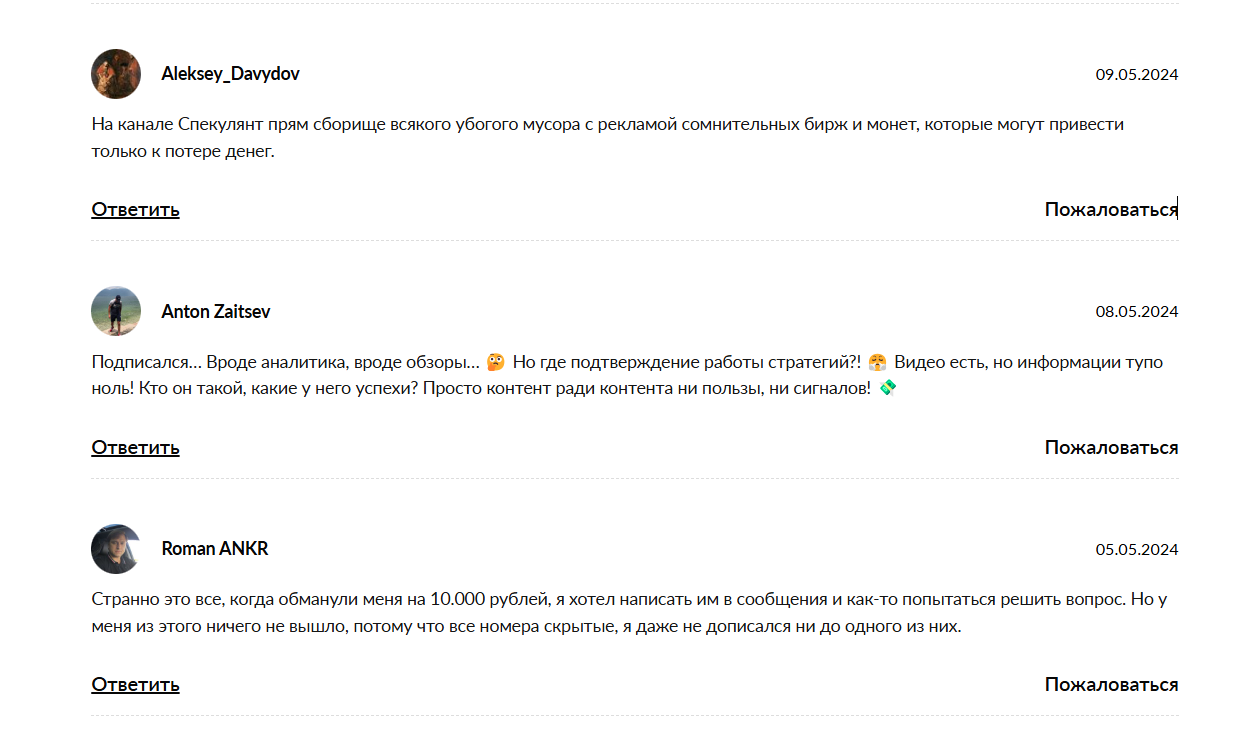Click the angry steaming face emoji
The image size is (1246, 733).
(877, 362)
